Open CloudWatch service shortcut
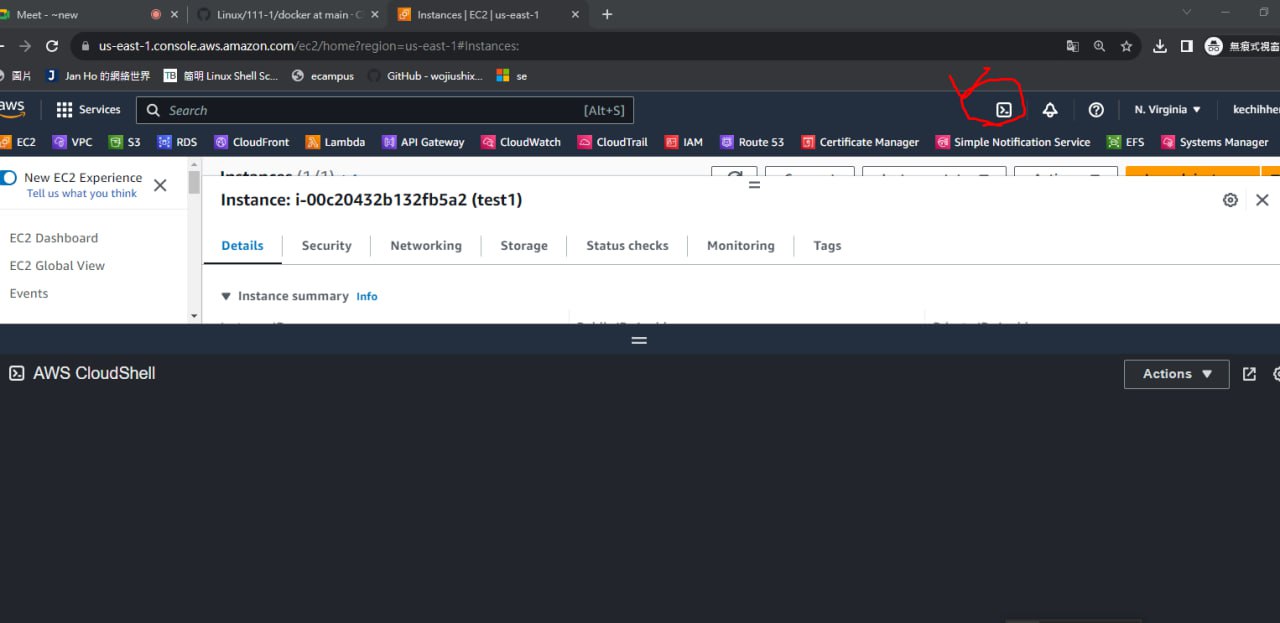The width and height of the screenshot is (1280, 623). tap(521, 142)
